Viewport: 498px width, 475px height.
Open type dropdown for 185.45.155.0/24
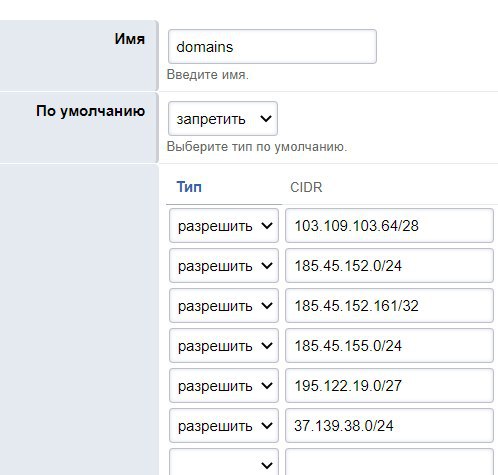(224, 346)
